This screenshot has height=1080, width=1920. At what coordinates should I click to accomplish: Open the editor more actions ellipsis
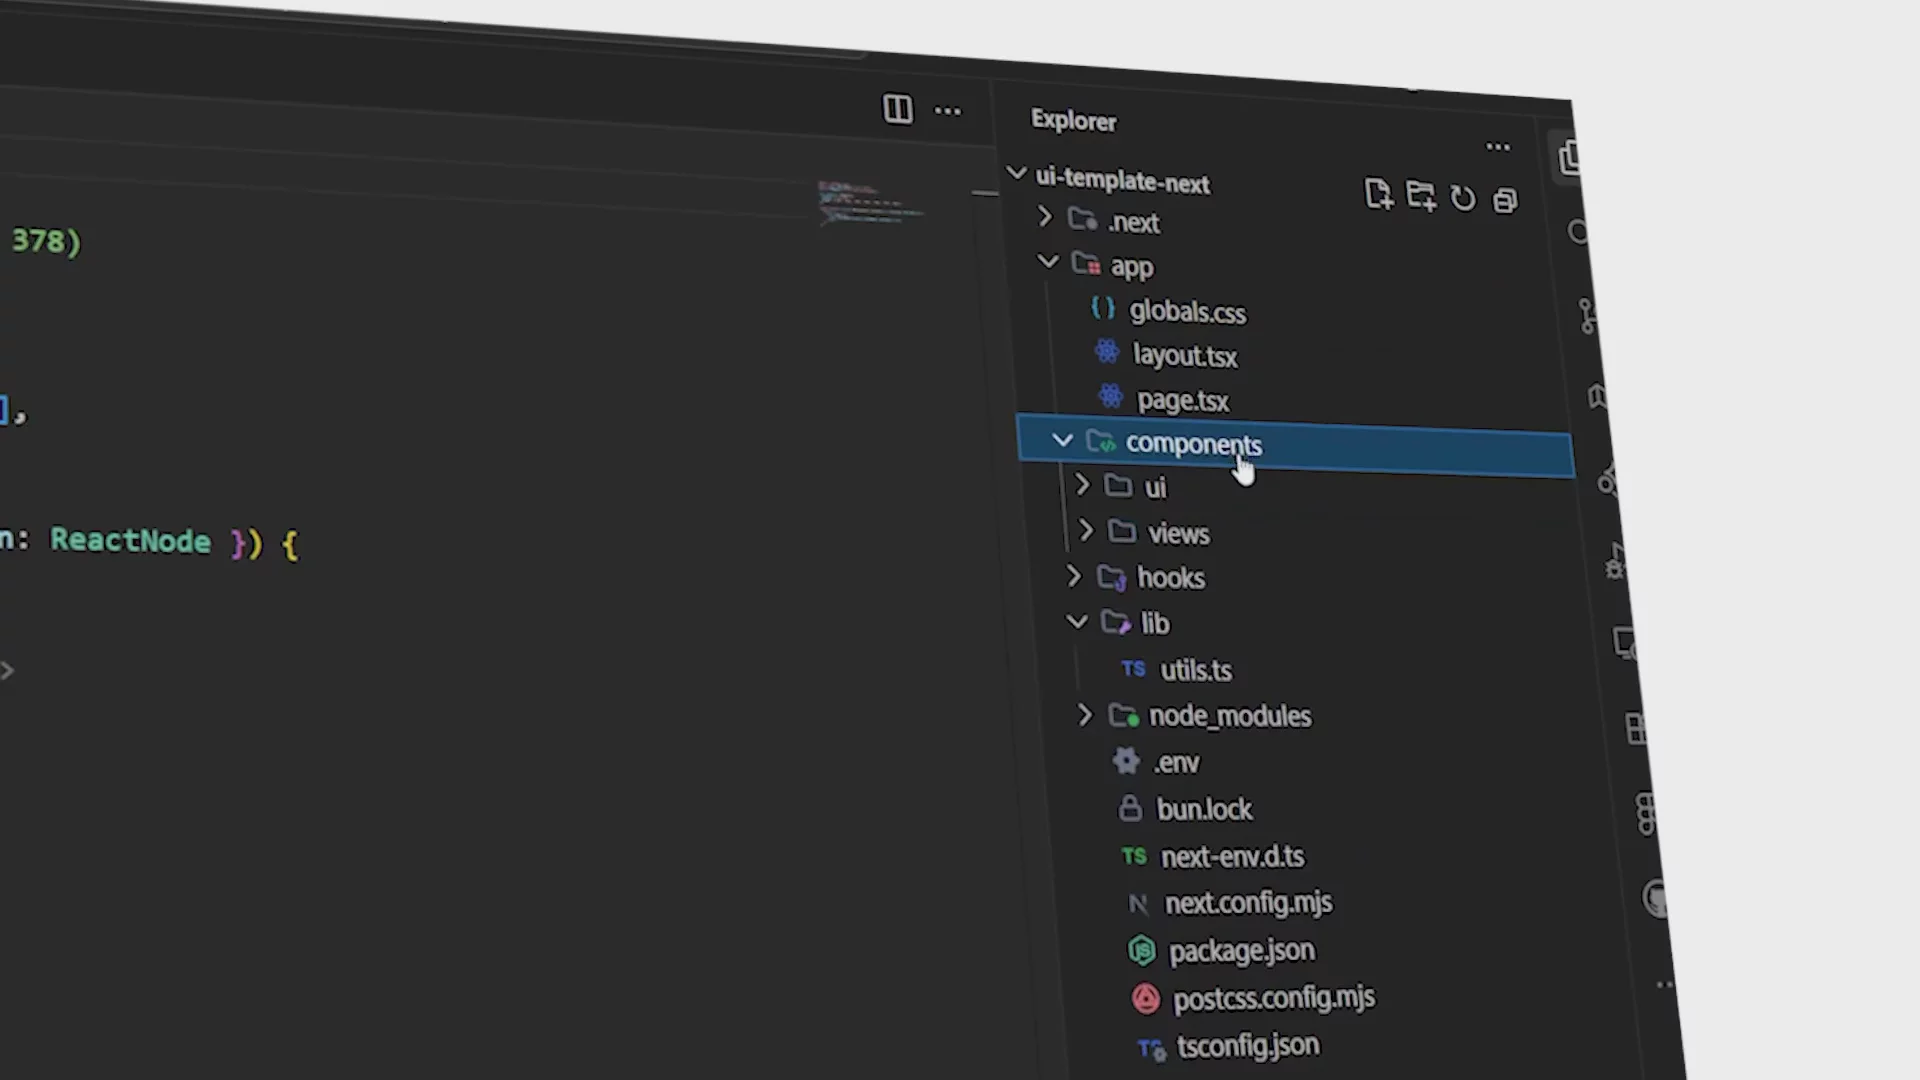947,111
